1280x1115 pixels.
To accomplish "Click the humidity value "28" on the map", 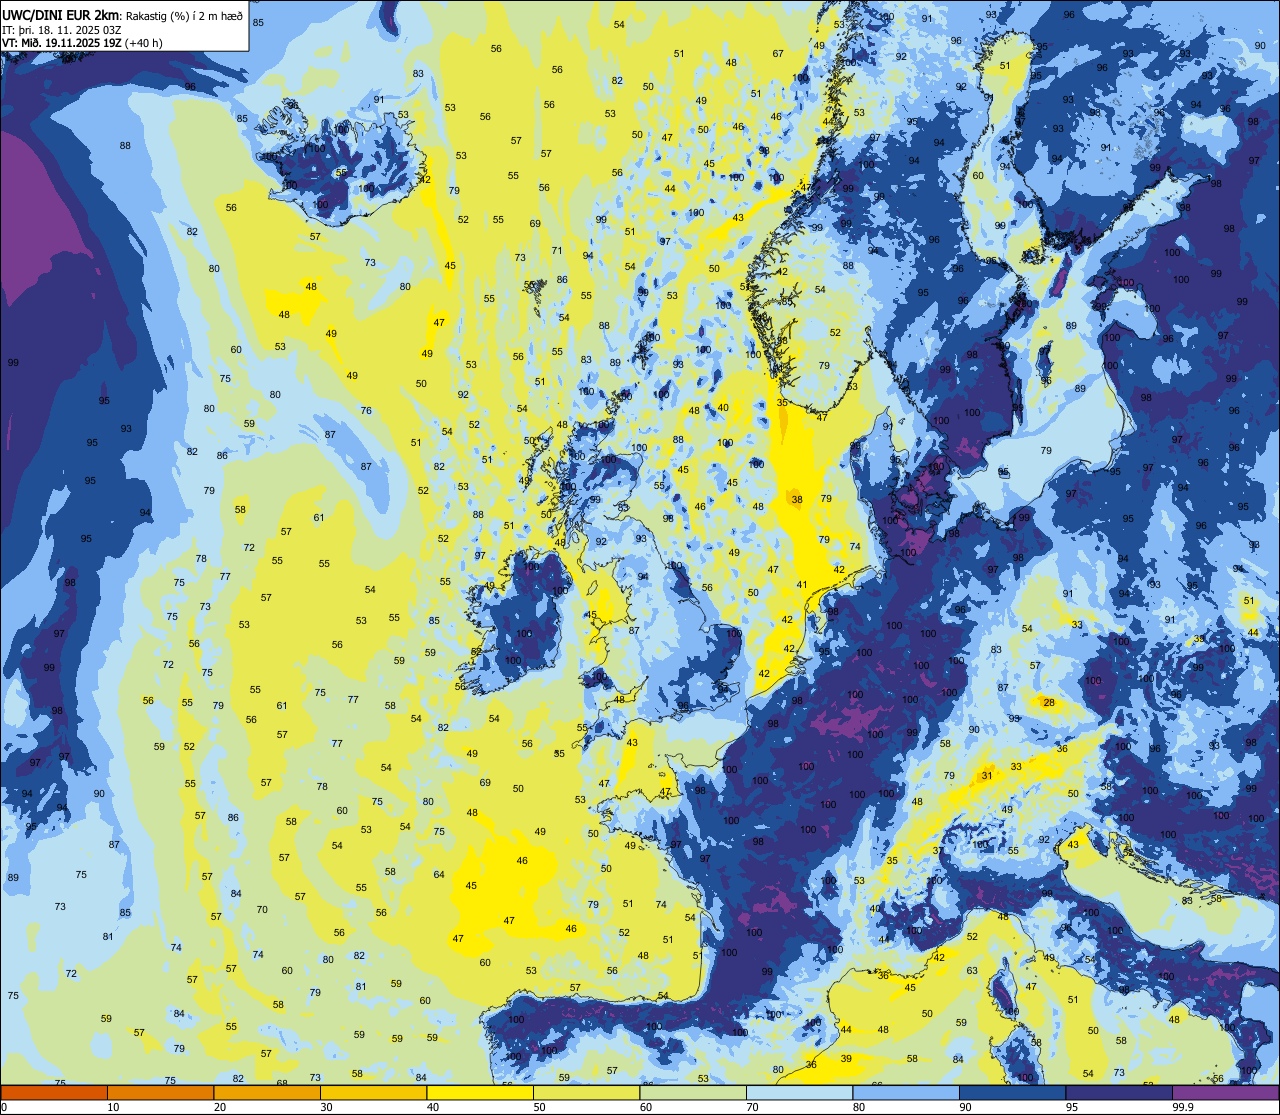I will (x=1049, y=703).
